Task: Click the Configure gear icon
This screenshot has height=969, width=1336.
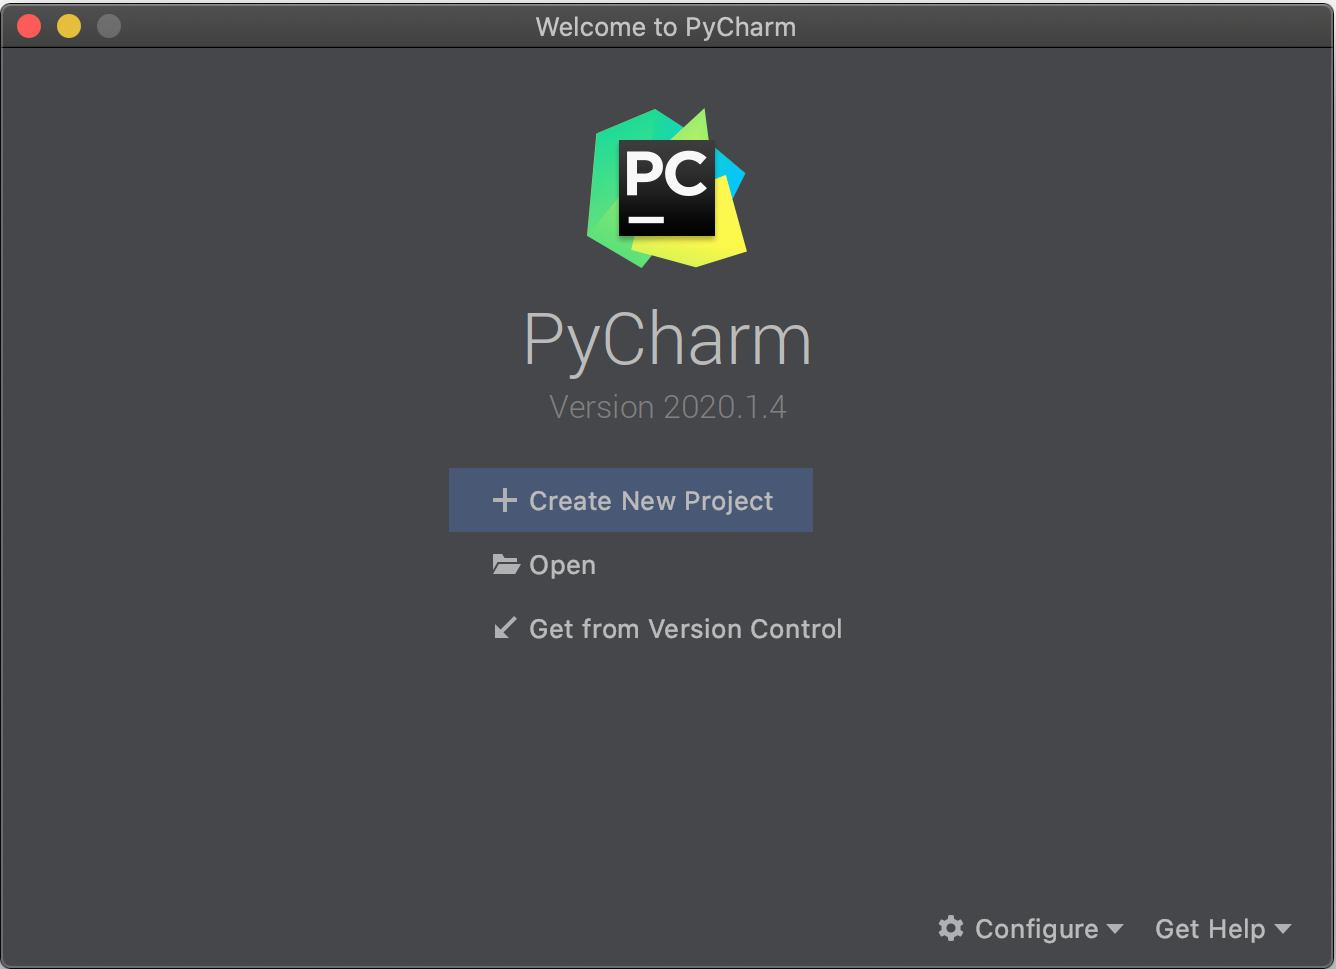Action: click(951, 928)
